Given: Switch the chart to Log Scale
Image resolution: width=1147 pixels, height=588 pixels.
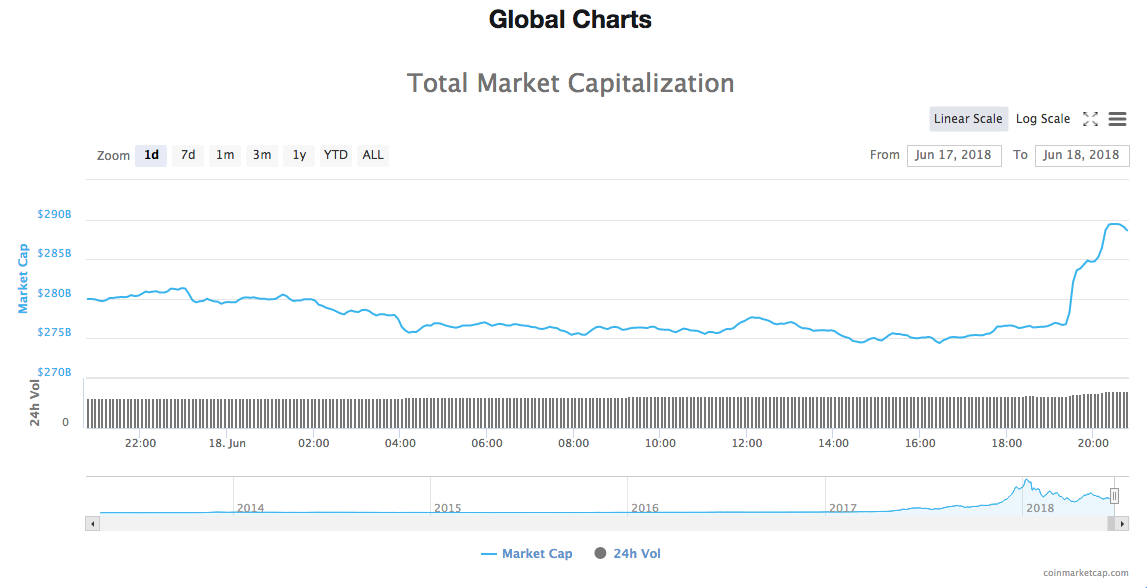Looking at the screenshot, I should (1043, 118).
